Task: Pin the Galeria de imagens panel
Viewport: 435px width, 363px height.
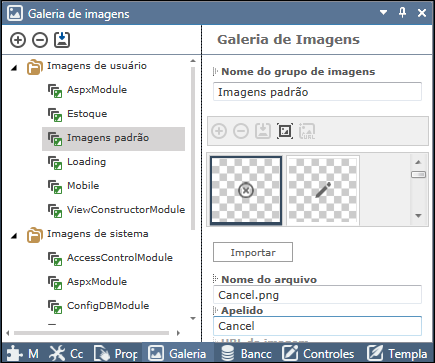Action: 403,13
